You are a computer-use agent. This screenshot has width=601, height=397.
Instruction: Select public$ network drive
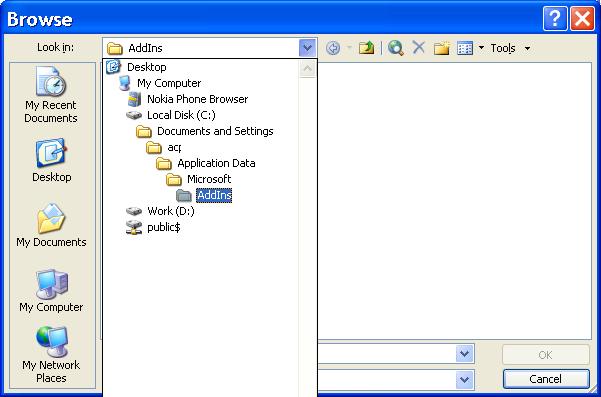153,227
